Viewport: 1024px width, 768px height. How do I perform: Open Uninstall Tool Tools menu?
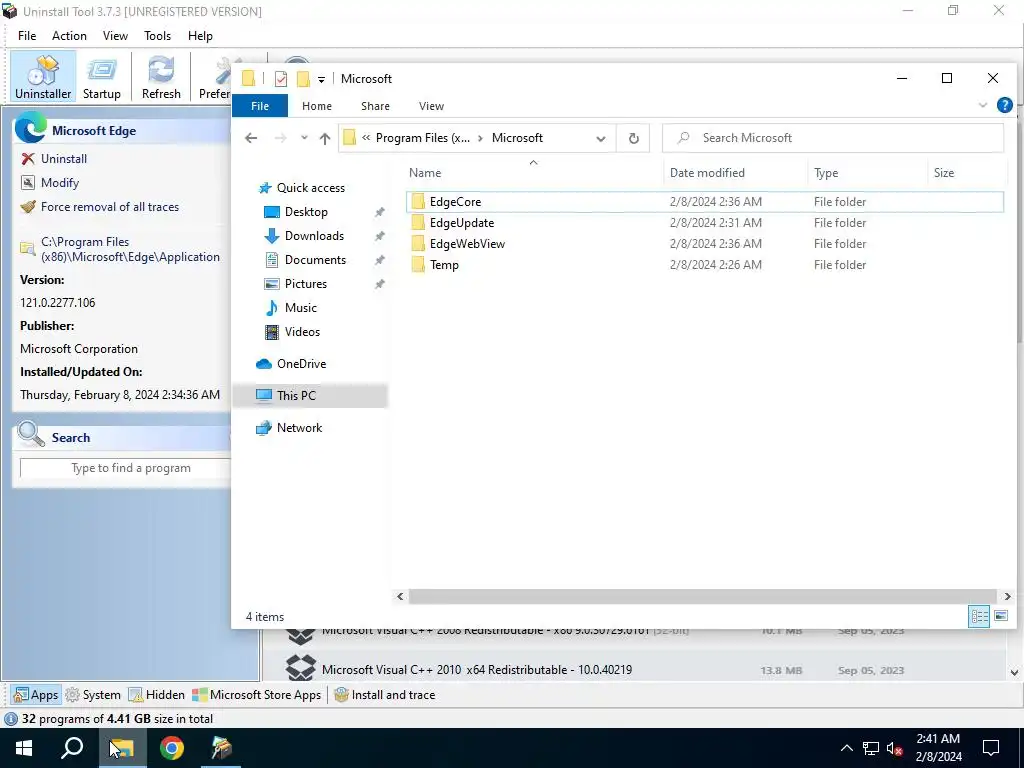[157, 36]
